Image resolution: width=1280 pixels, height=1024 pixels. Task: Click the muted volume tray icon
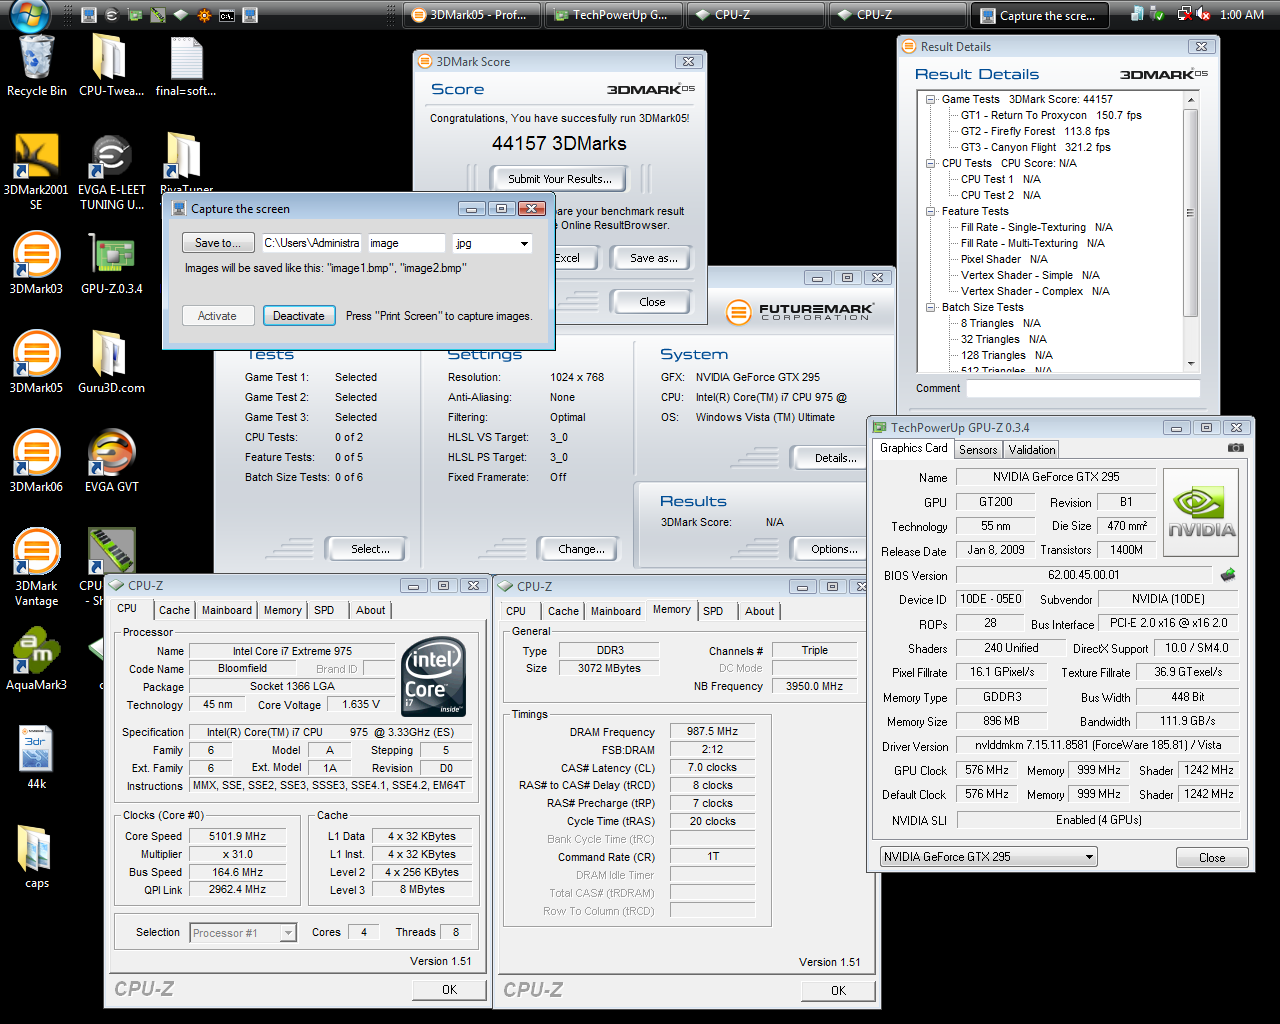click(x=1202, y=14)
